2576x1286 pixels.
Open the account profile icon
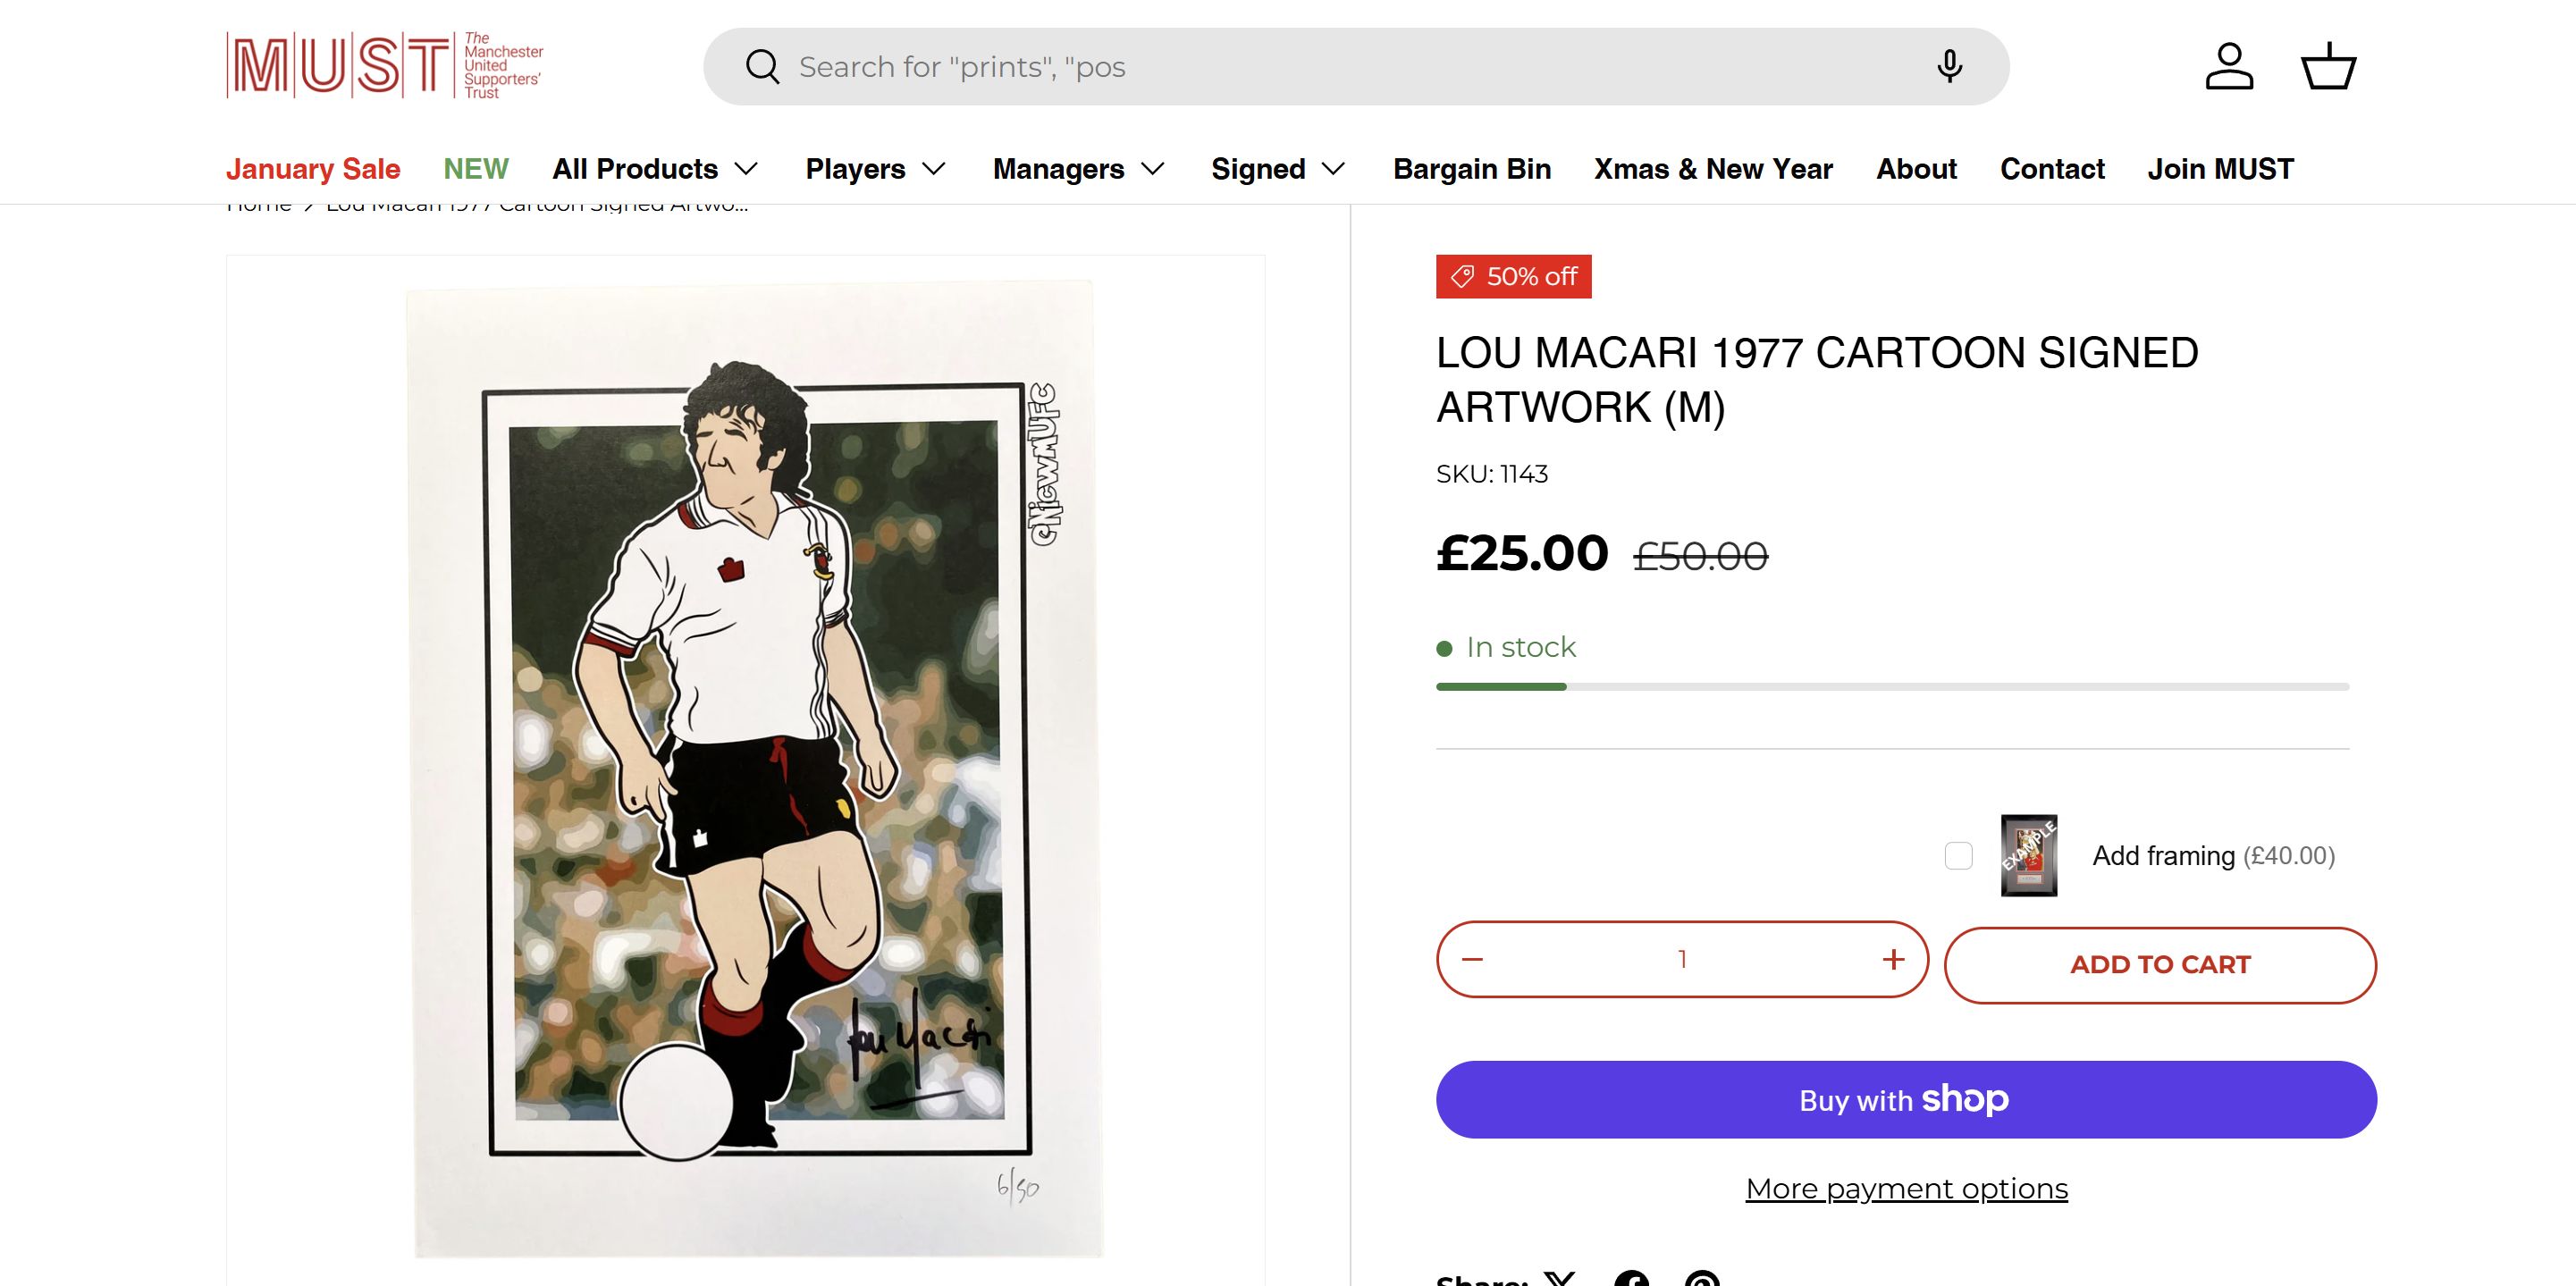point(2229,67)
